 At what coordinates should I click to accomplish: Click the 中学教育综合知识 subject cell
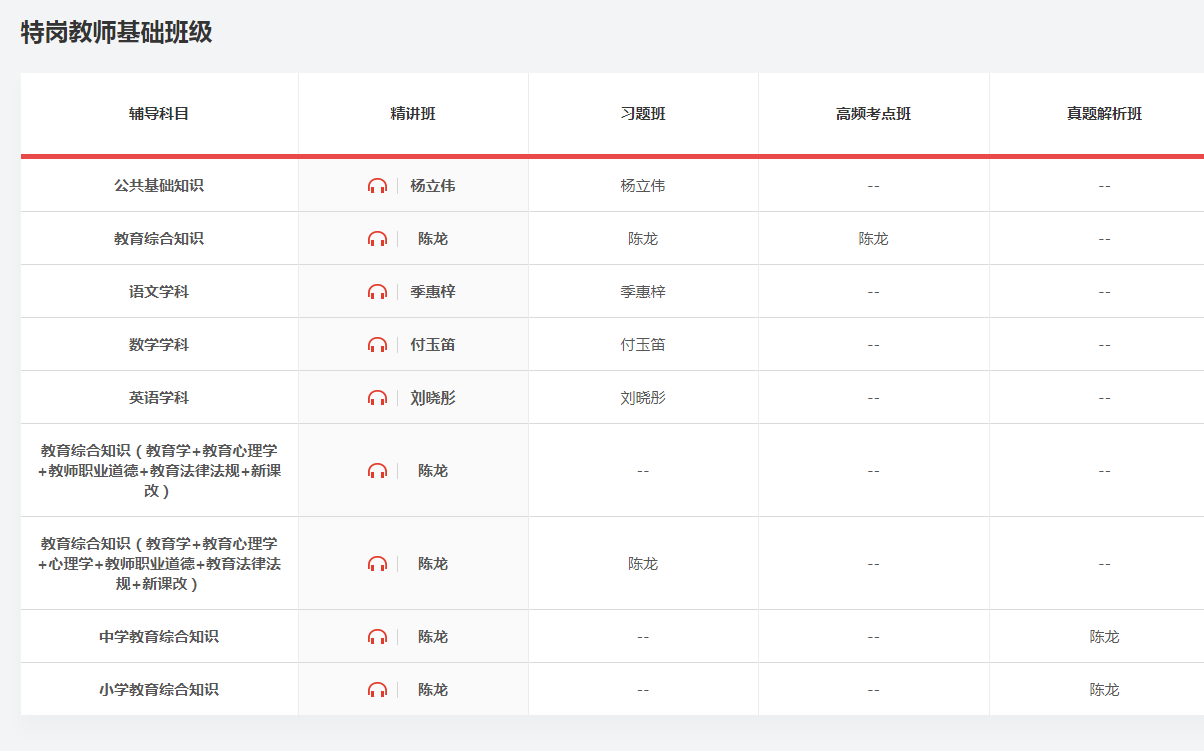pos(159,637)
